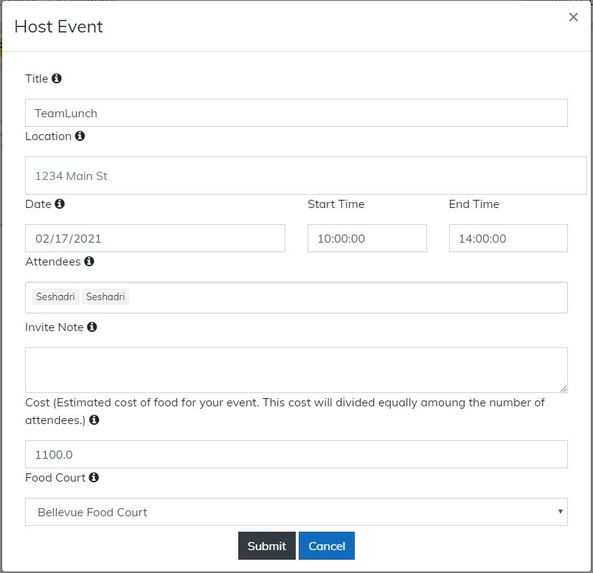Click the Food Court info icon
The height and width of the screenshot is (573, 593).
94,477
